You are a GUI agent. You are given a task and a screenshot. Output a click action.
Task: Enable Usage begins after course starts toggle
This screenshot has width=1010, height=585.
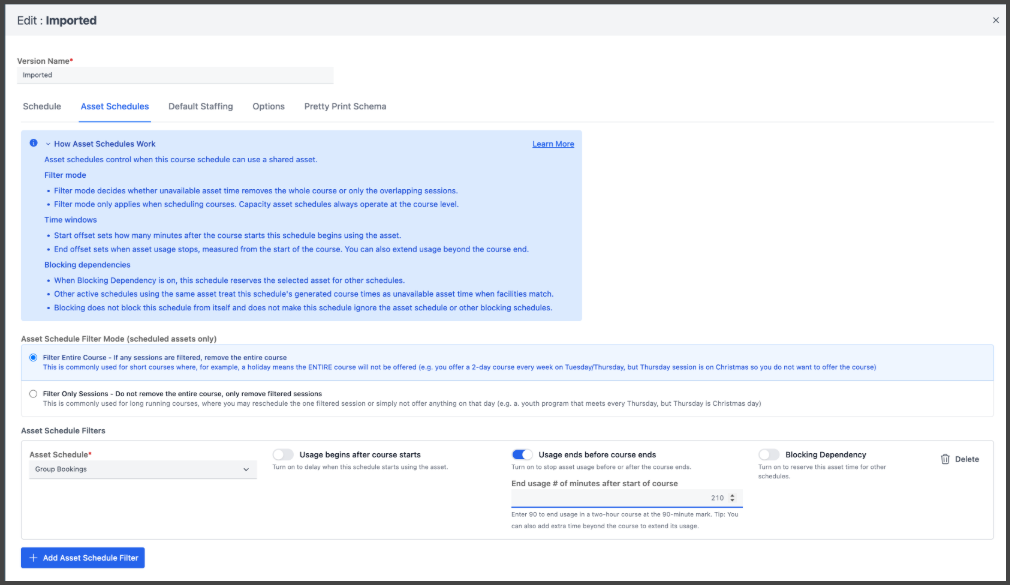[x=283, y=455]
